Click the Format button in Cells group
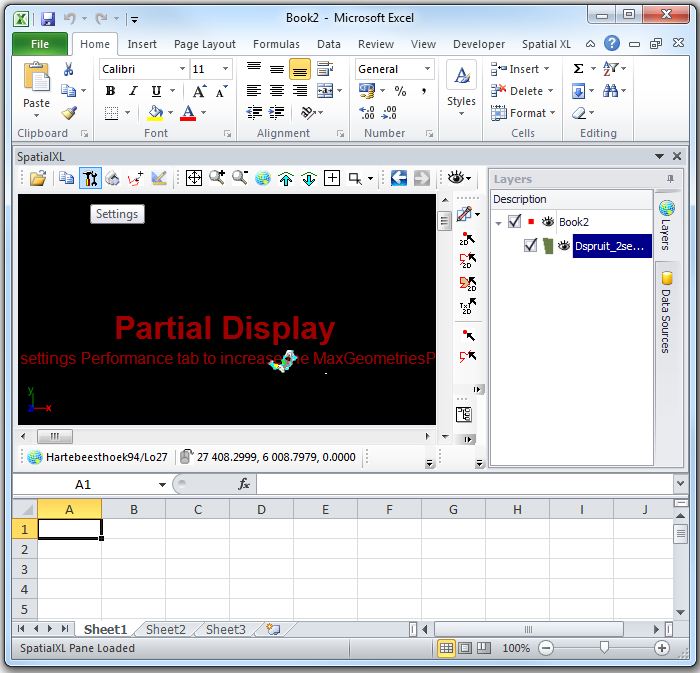This screenshot has width=700, height=673. [526, 113]
